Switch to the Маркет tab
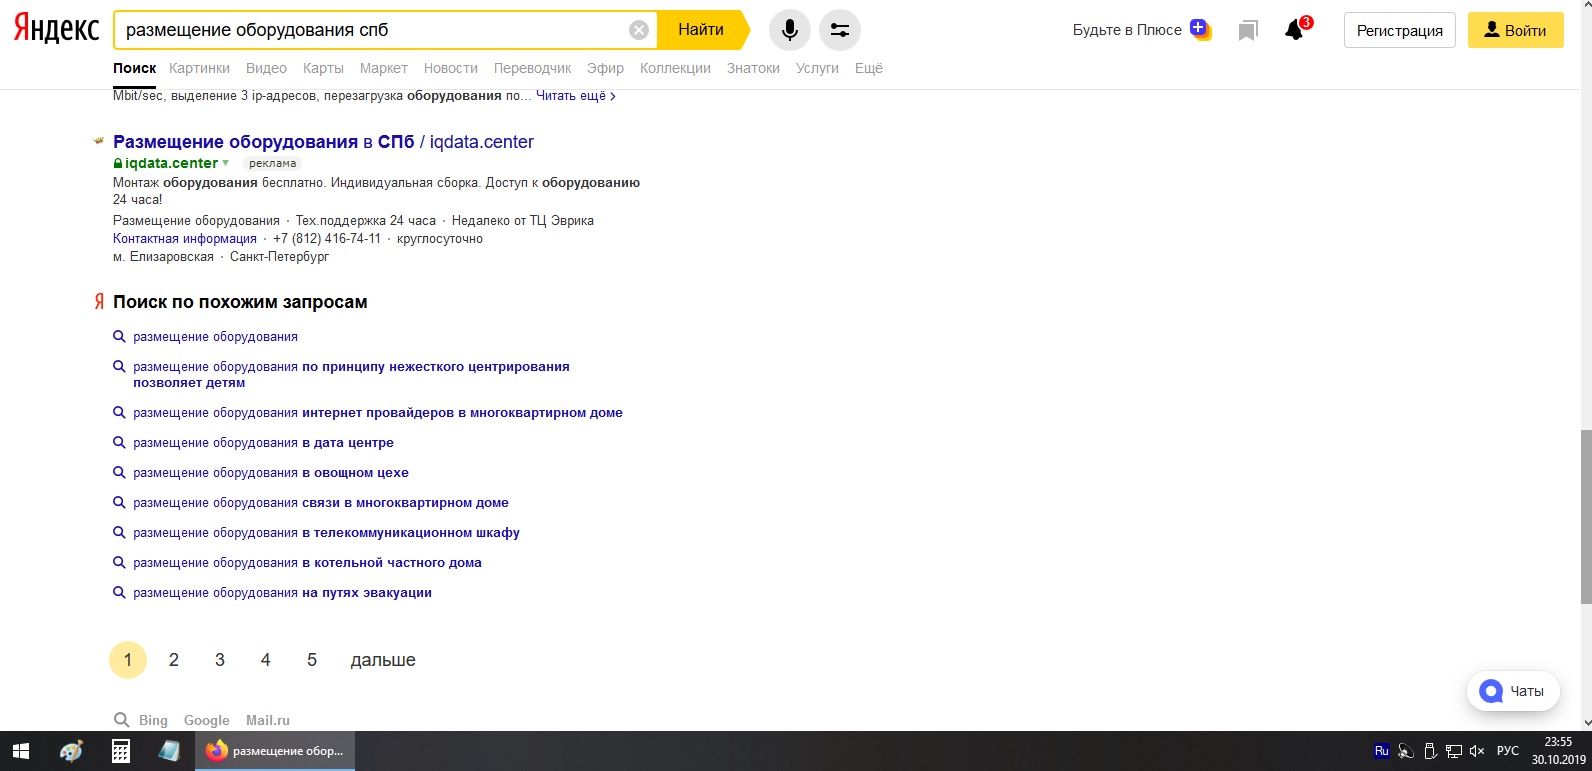Image resolution: width=1592 pixels, height=771 pixels. (384, 68)
